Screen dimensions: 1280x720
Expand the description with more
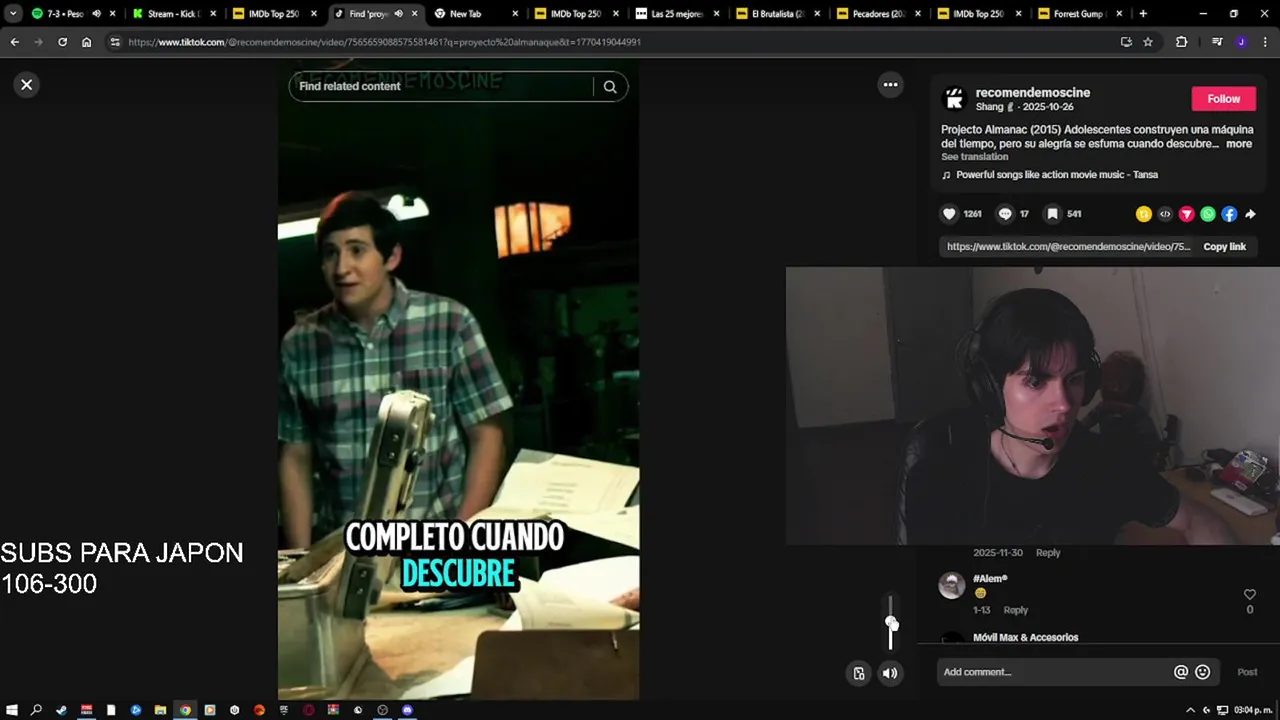tap(1239, 144)
